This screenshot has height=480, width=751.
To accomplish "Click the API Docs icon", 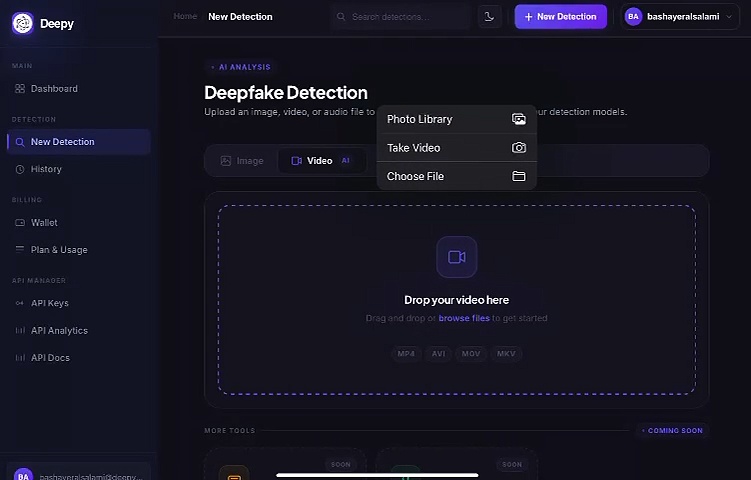I will tap(20, 358).
